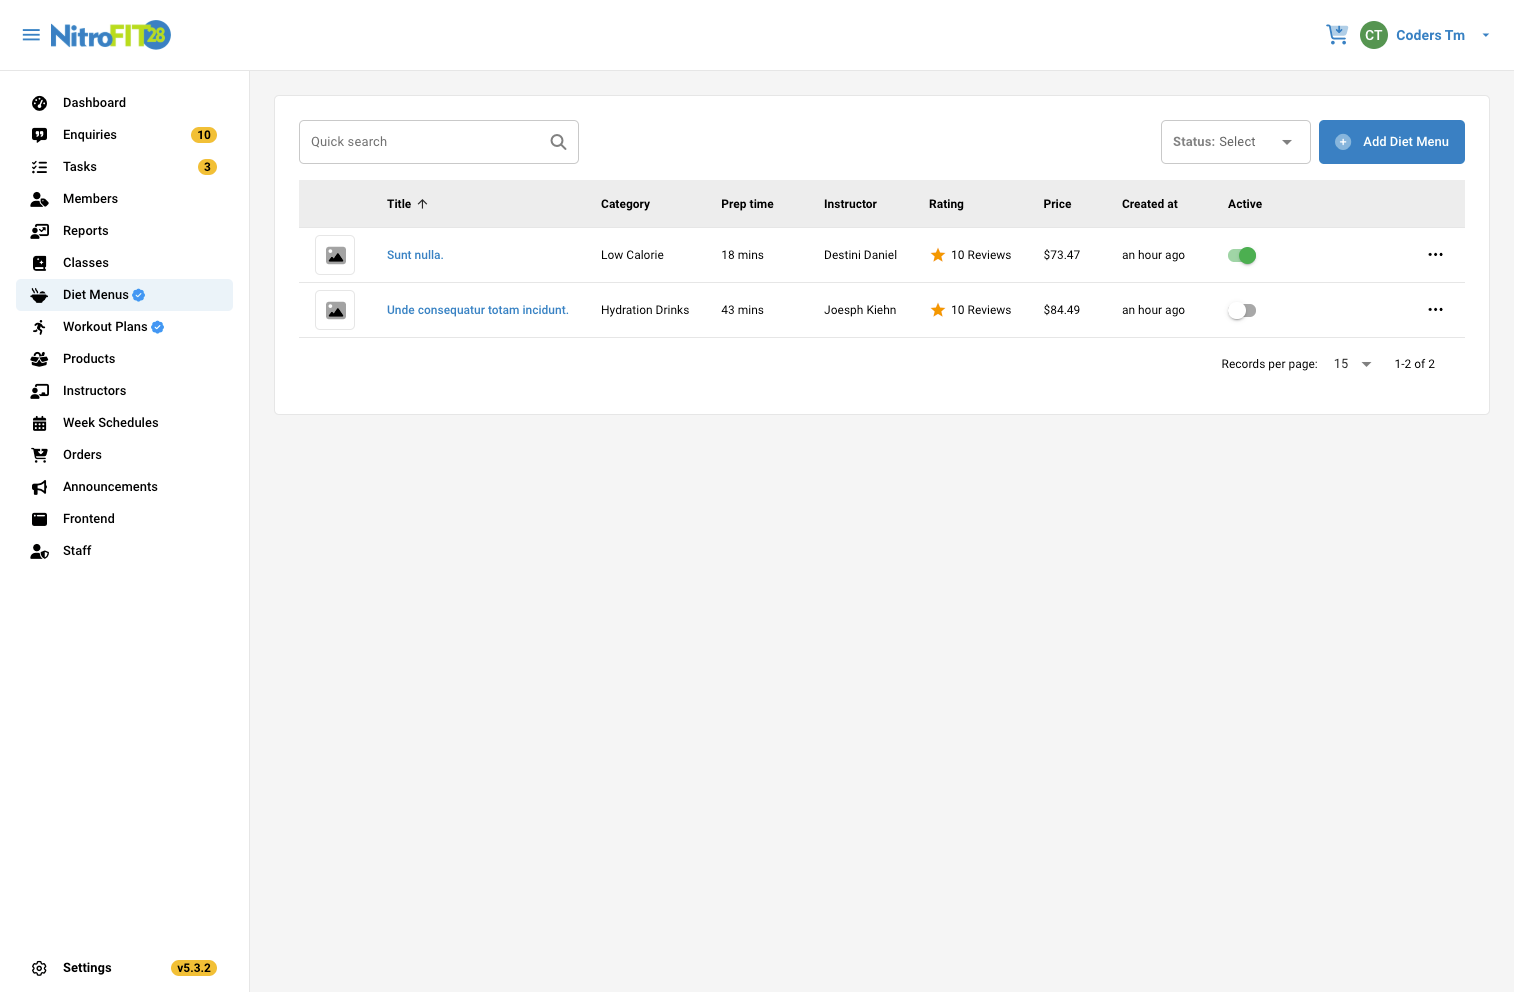1514x992 pixels.
Task: Select the Enquiries sidebar icon
Action: 39,134
